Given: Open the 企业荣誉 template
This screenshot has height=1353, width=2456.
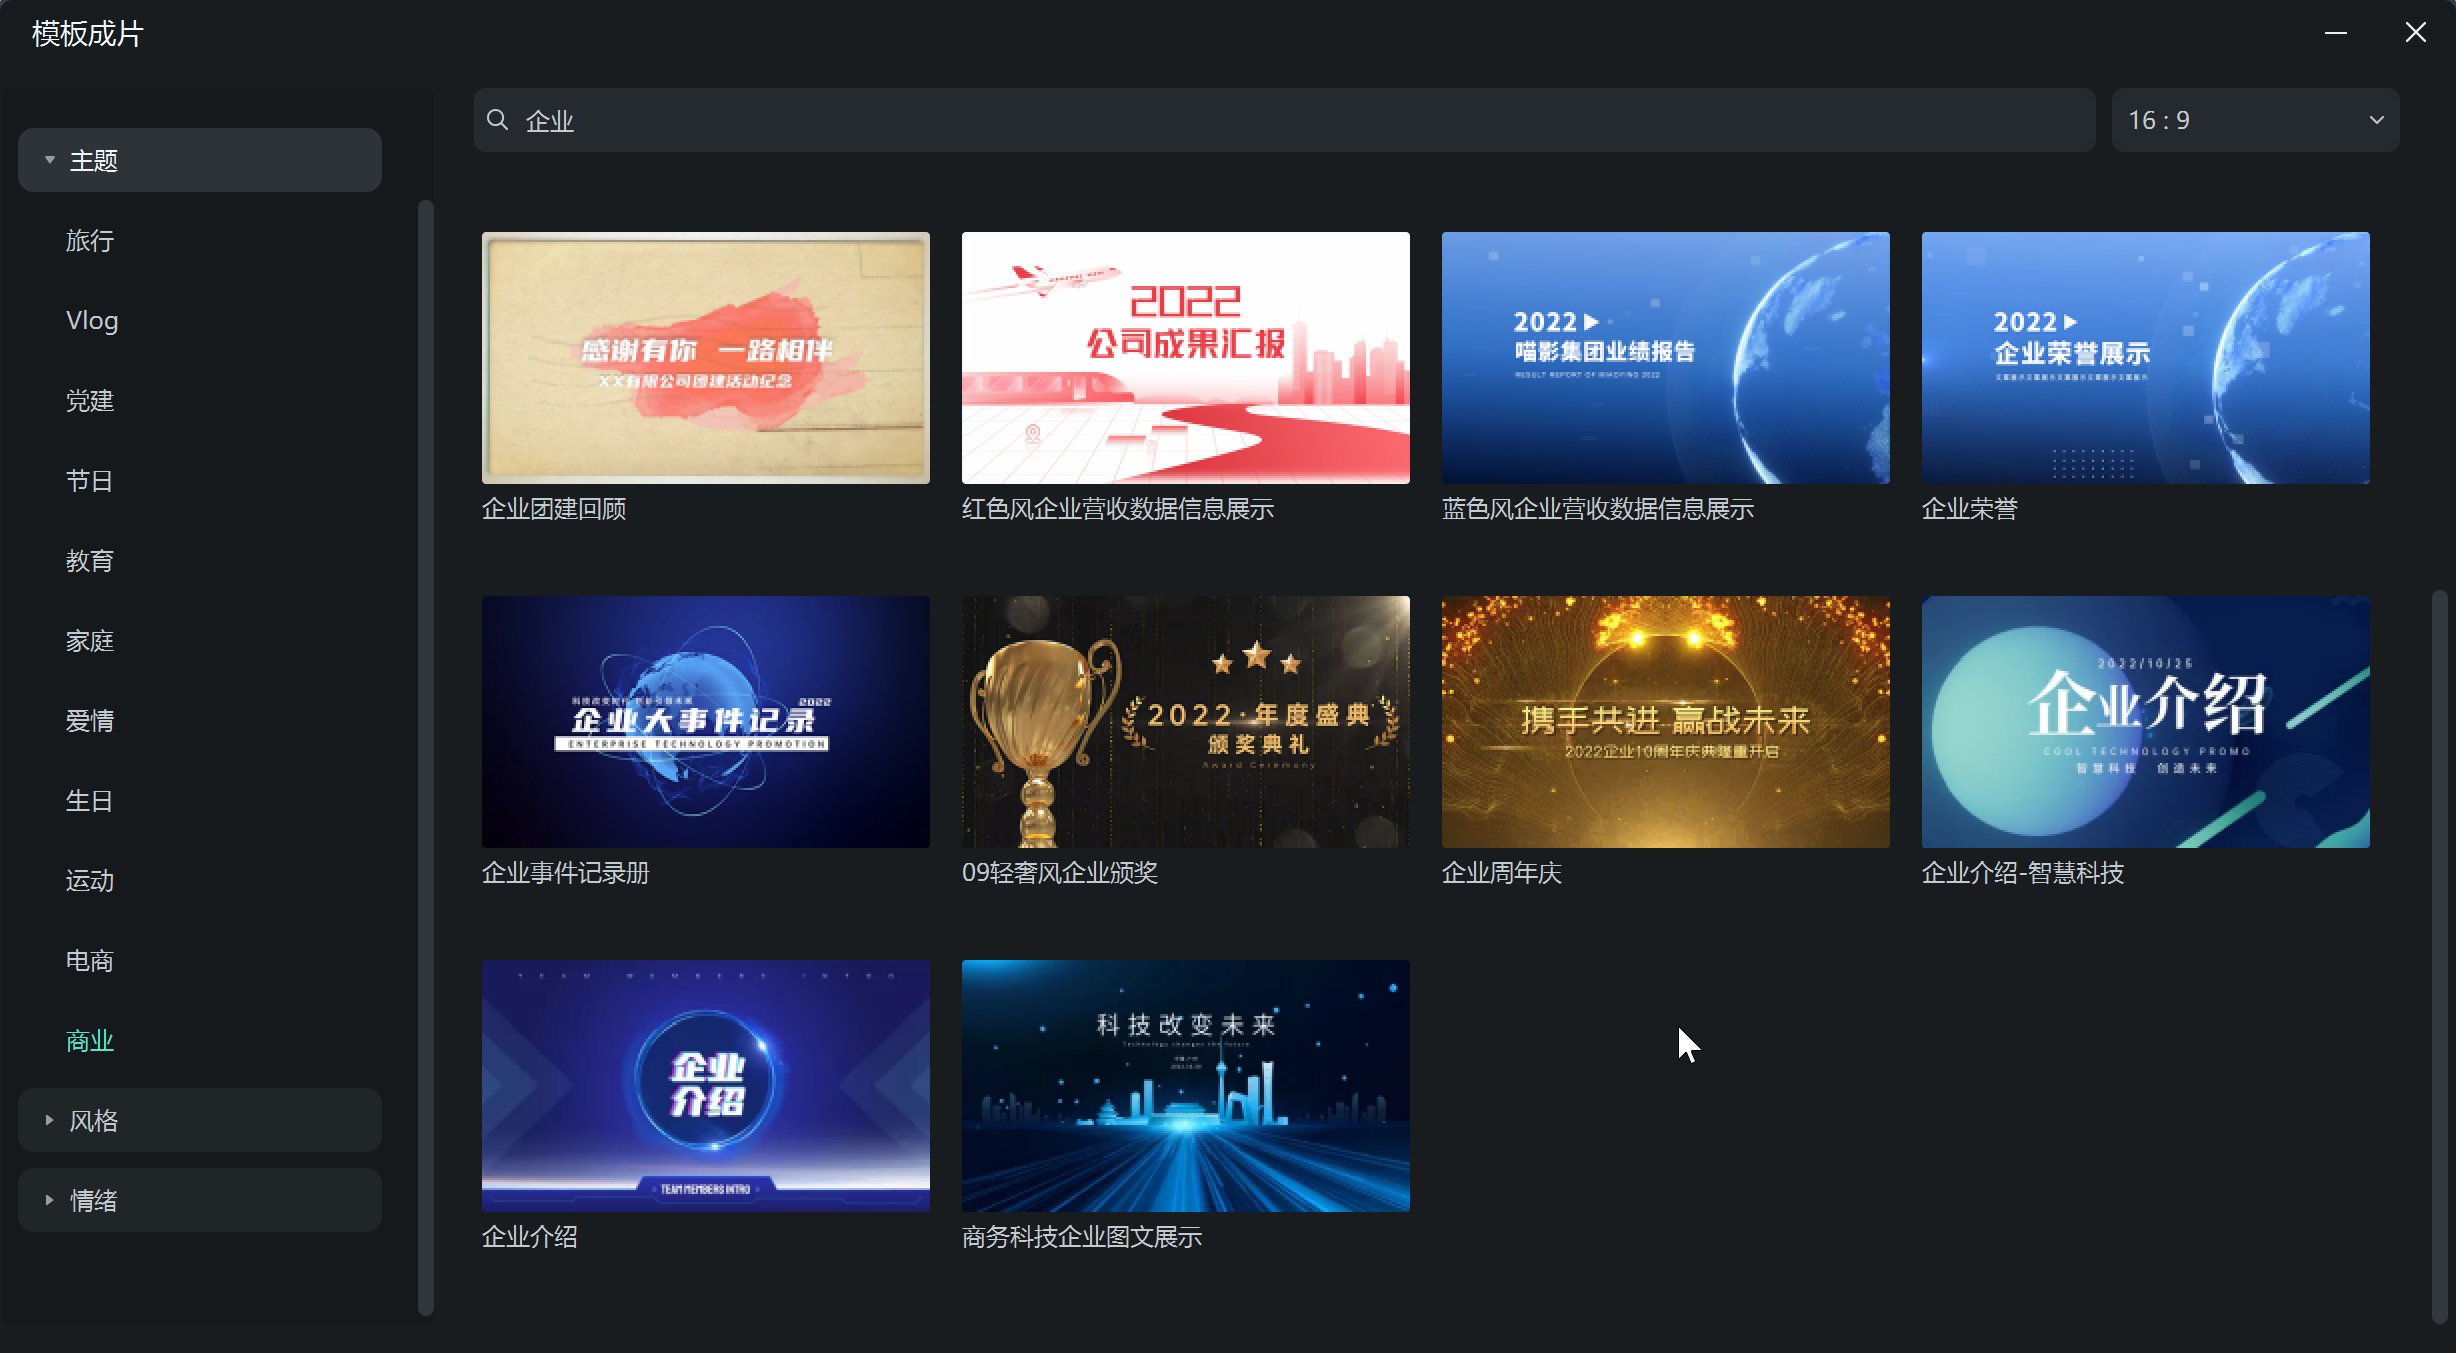Looking at the screenshot, I should 2144,357.
